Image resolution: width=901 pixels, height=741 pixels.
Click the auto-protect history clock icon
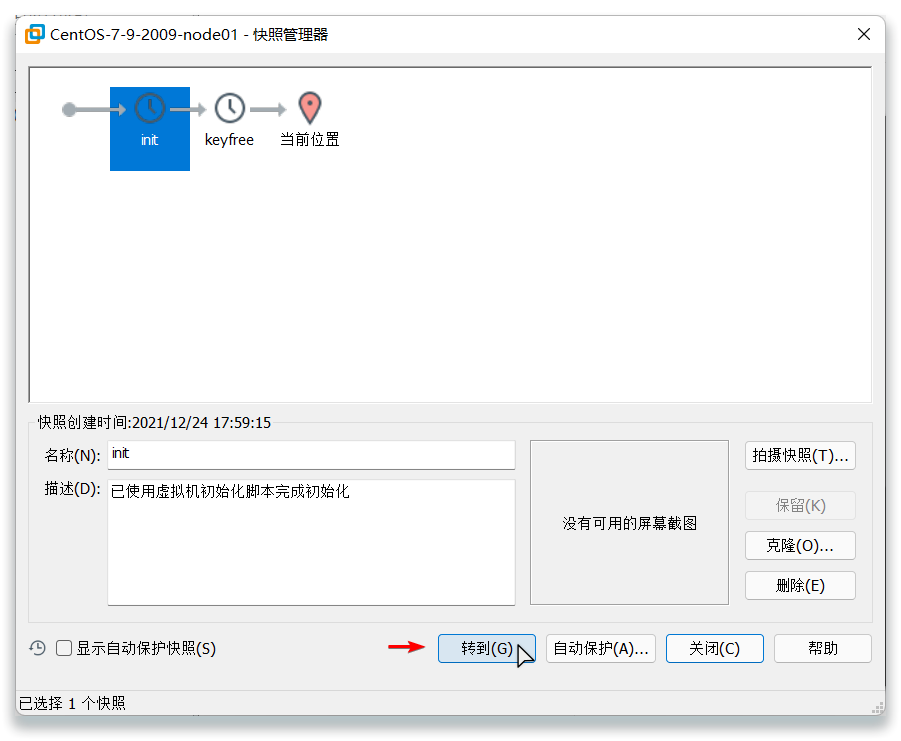37,648
